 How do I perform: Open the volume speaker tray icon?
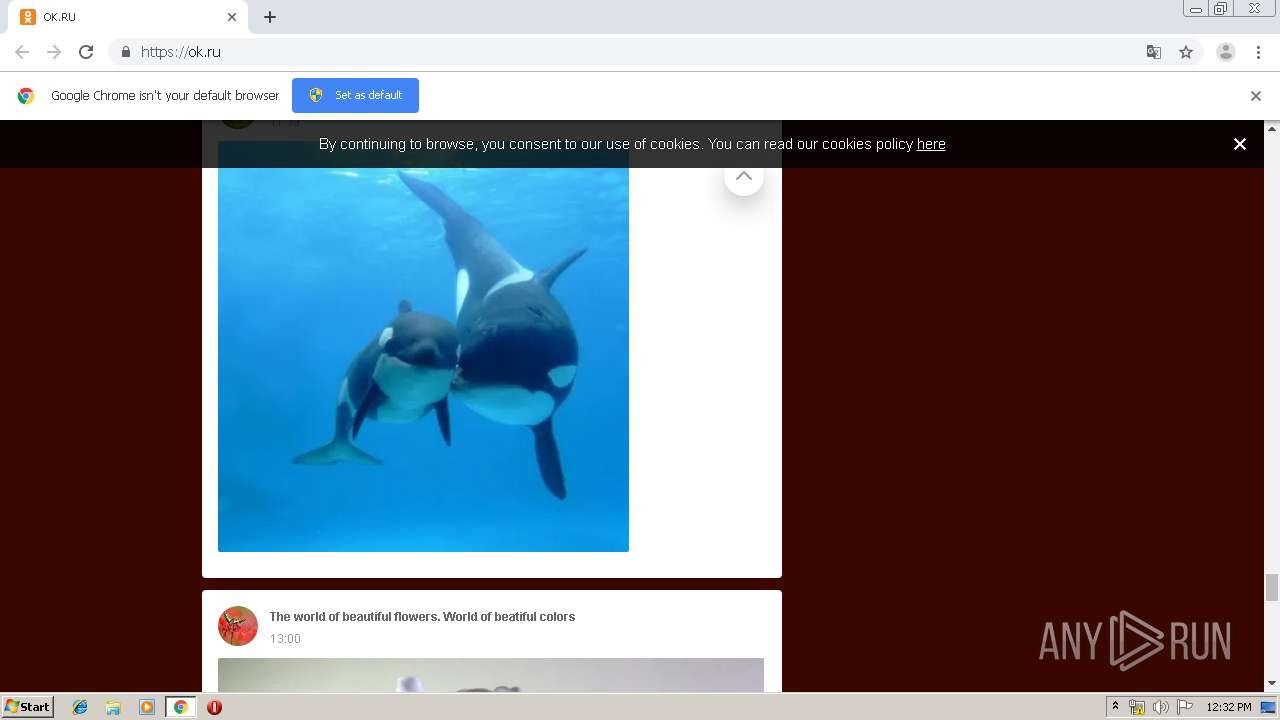[x=1160, y=707]
